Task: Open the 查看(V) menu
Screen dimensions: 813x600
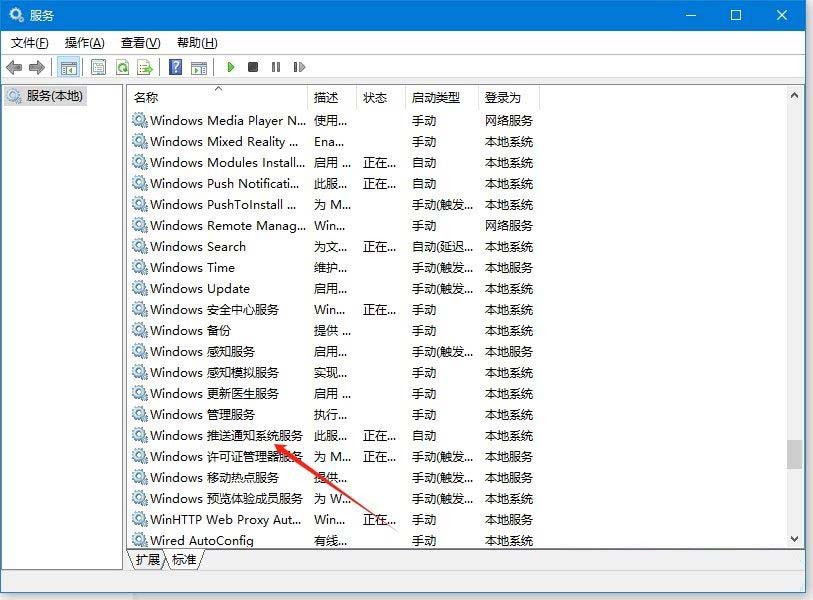Action: click(140, 42)
